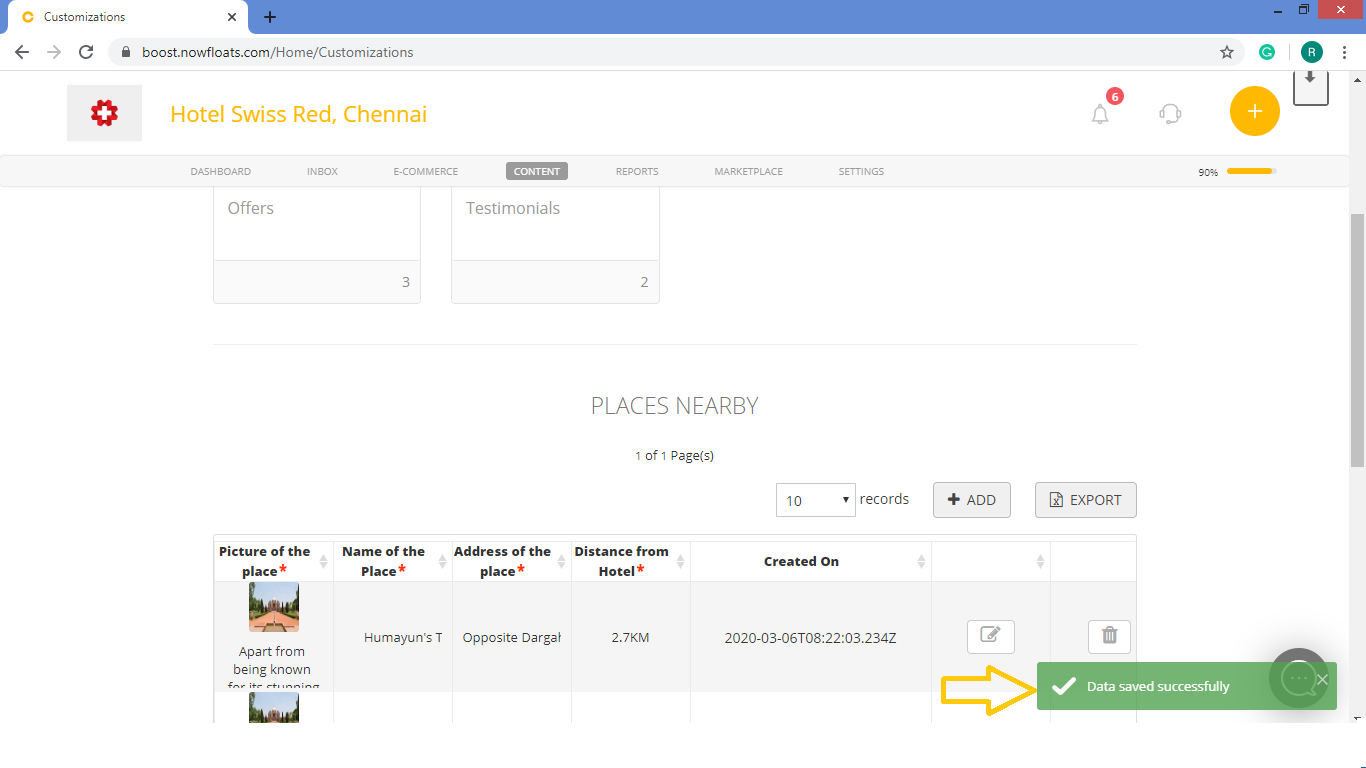The image size is (1366, 768).
Task: Open the records-per-page dropdown showing 10
Action: coord(816,500)
